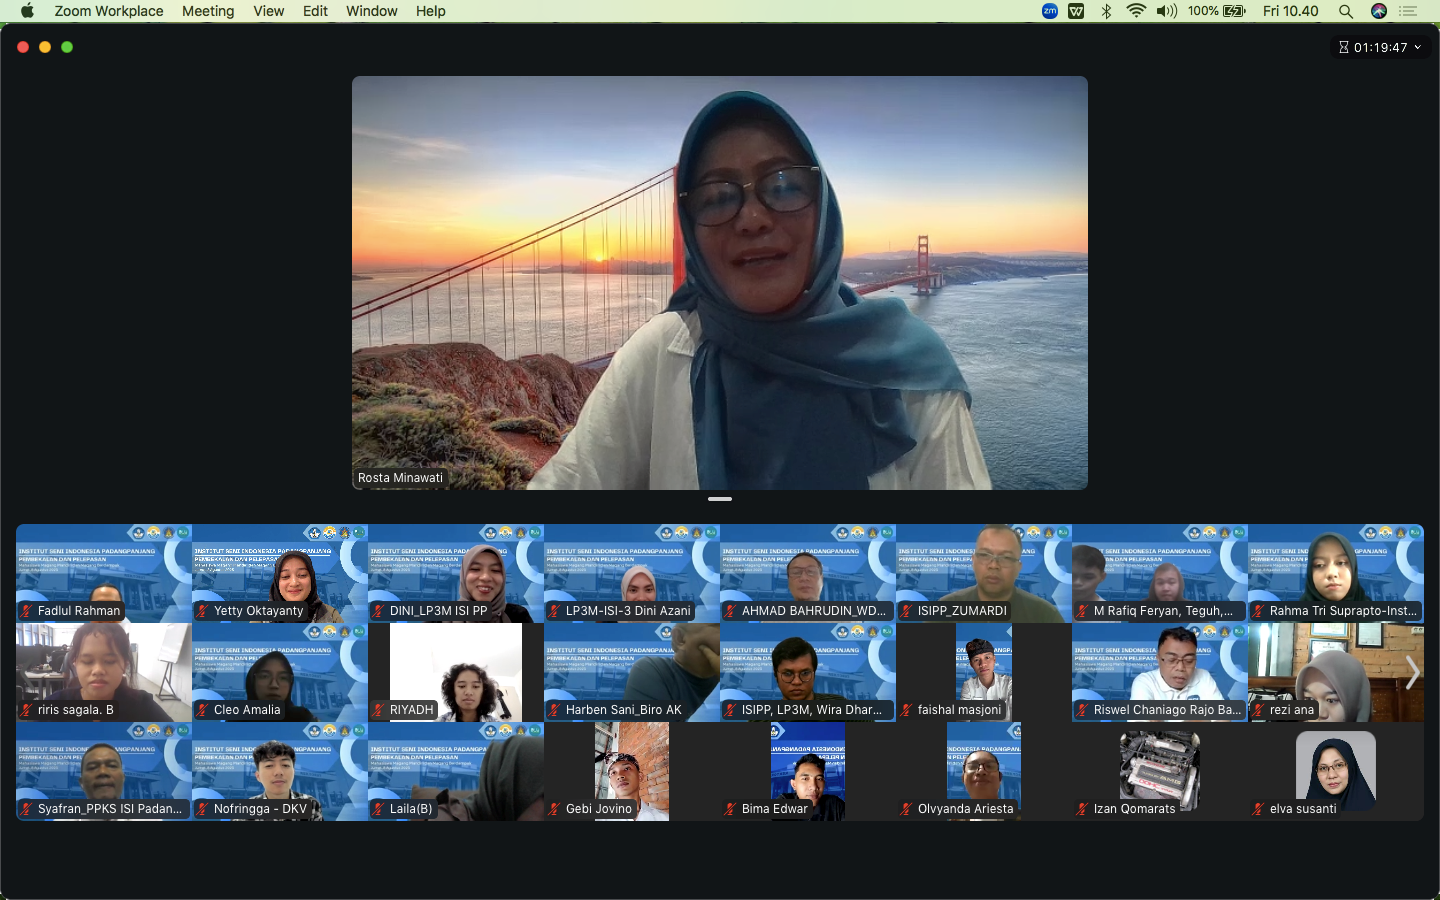
Task: Click the battery status icon
Action: pos(1234,11)
